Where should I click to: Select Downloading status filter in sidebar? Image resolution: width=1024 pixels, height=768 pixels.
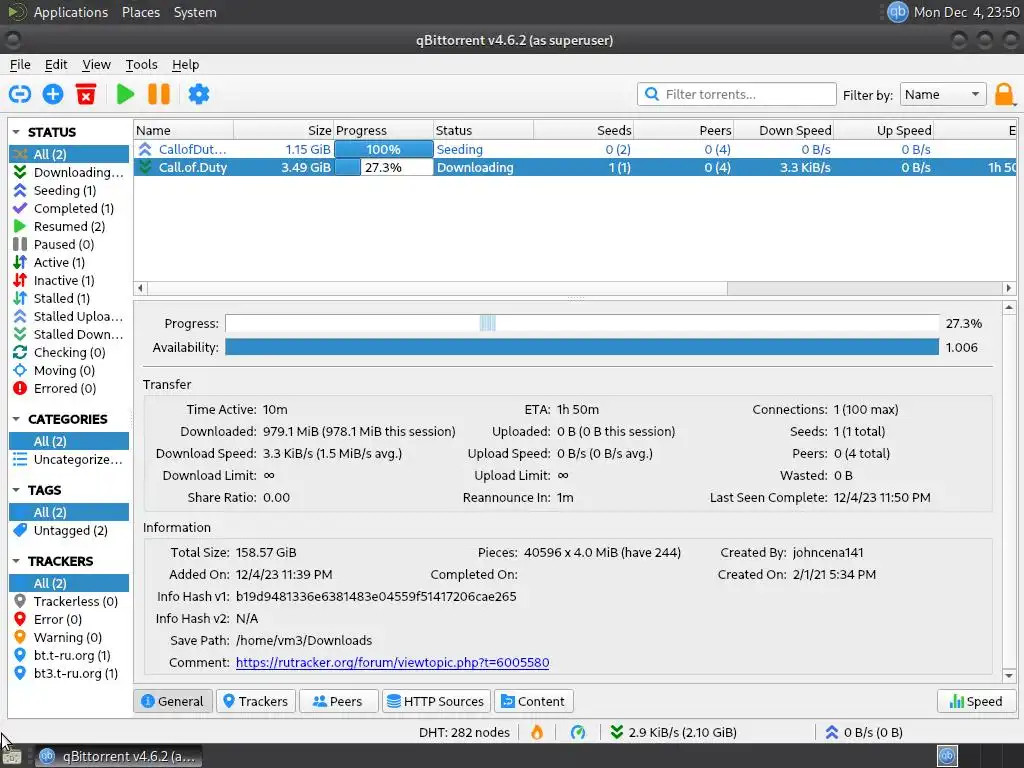pyautogui.click(x=69, y=172)
